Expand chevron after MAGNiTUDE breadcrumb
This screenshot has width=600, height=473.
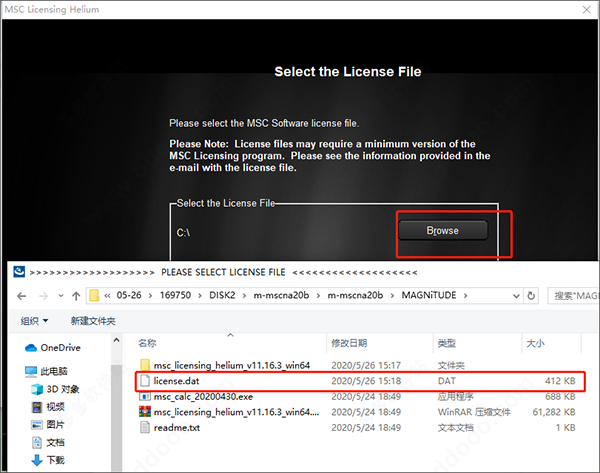tap(465, 296)
